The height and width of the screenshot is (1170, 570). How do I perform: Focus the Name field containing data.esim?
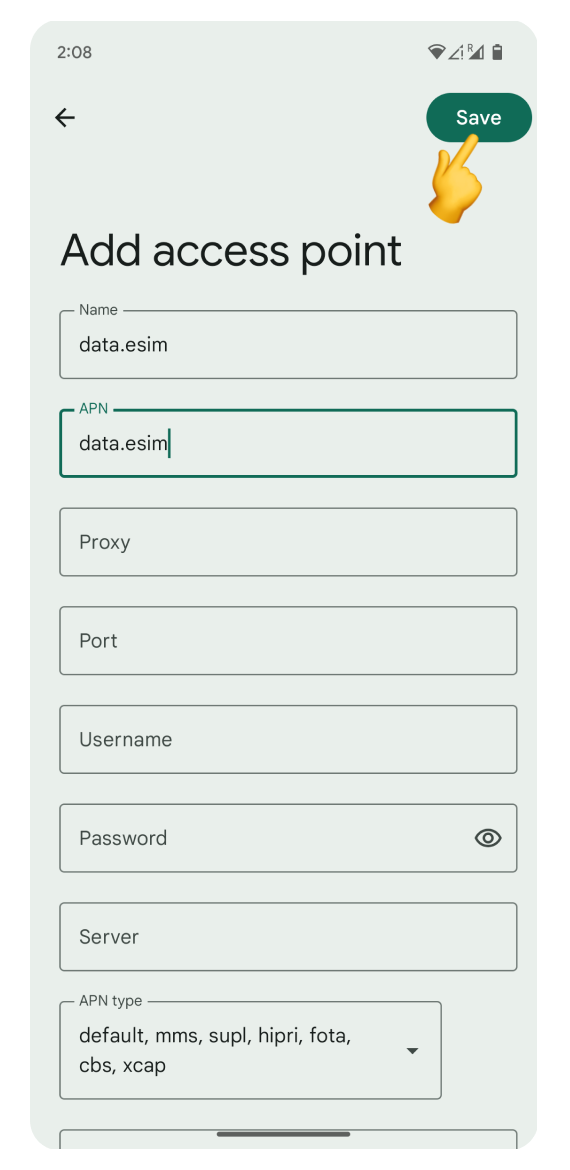288,345
